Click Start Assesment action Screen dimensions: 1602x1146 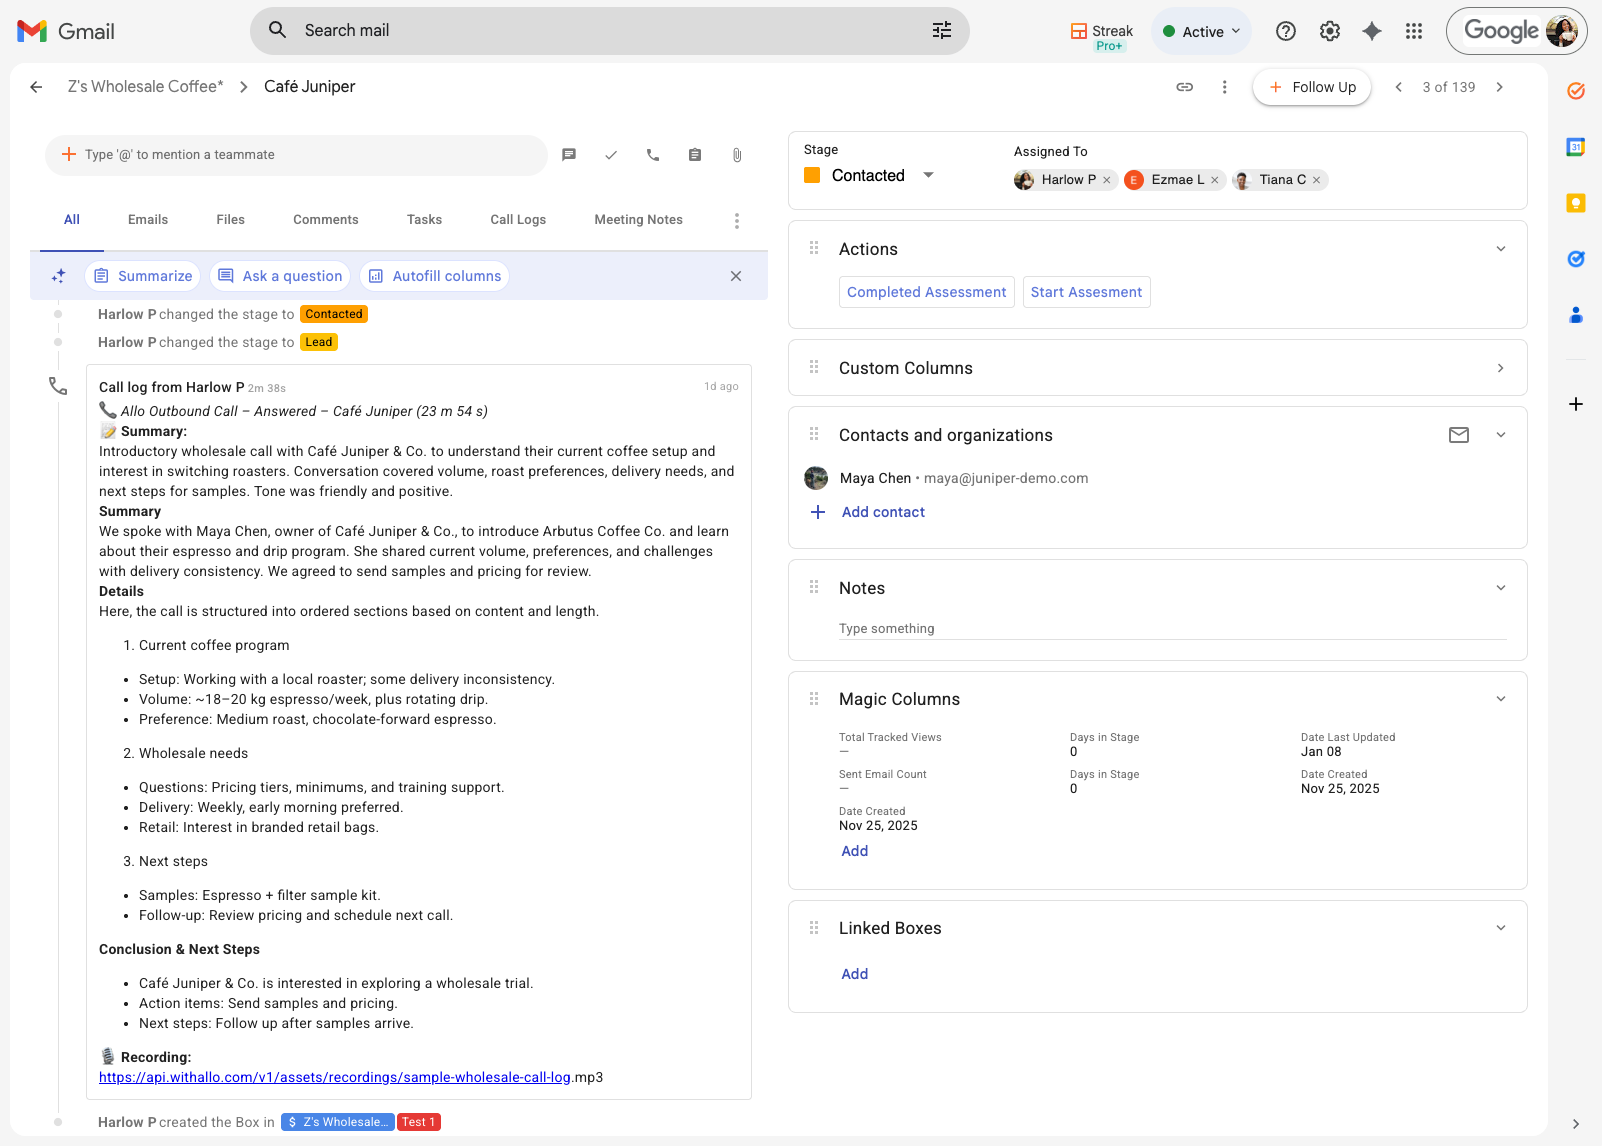[x=1086, y=292]
